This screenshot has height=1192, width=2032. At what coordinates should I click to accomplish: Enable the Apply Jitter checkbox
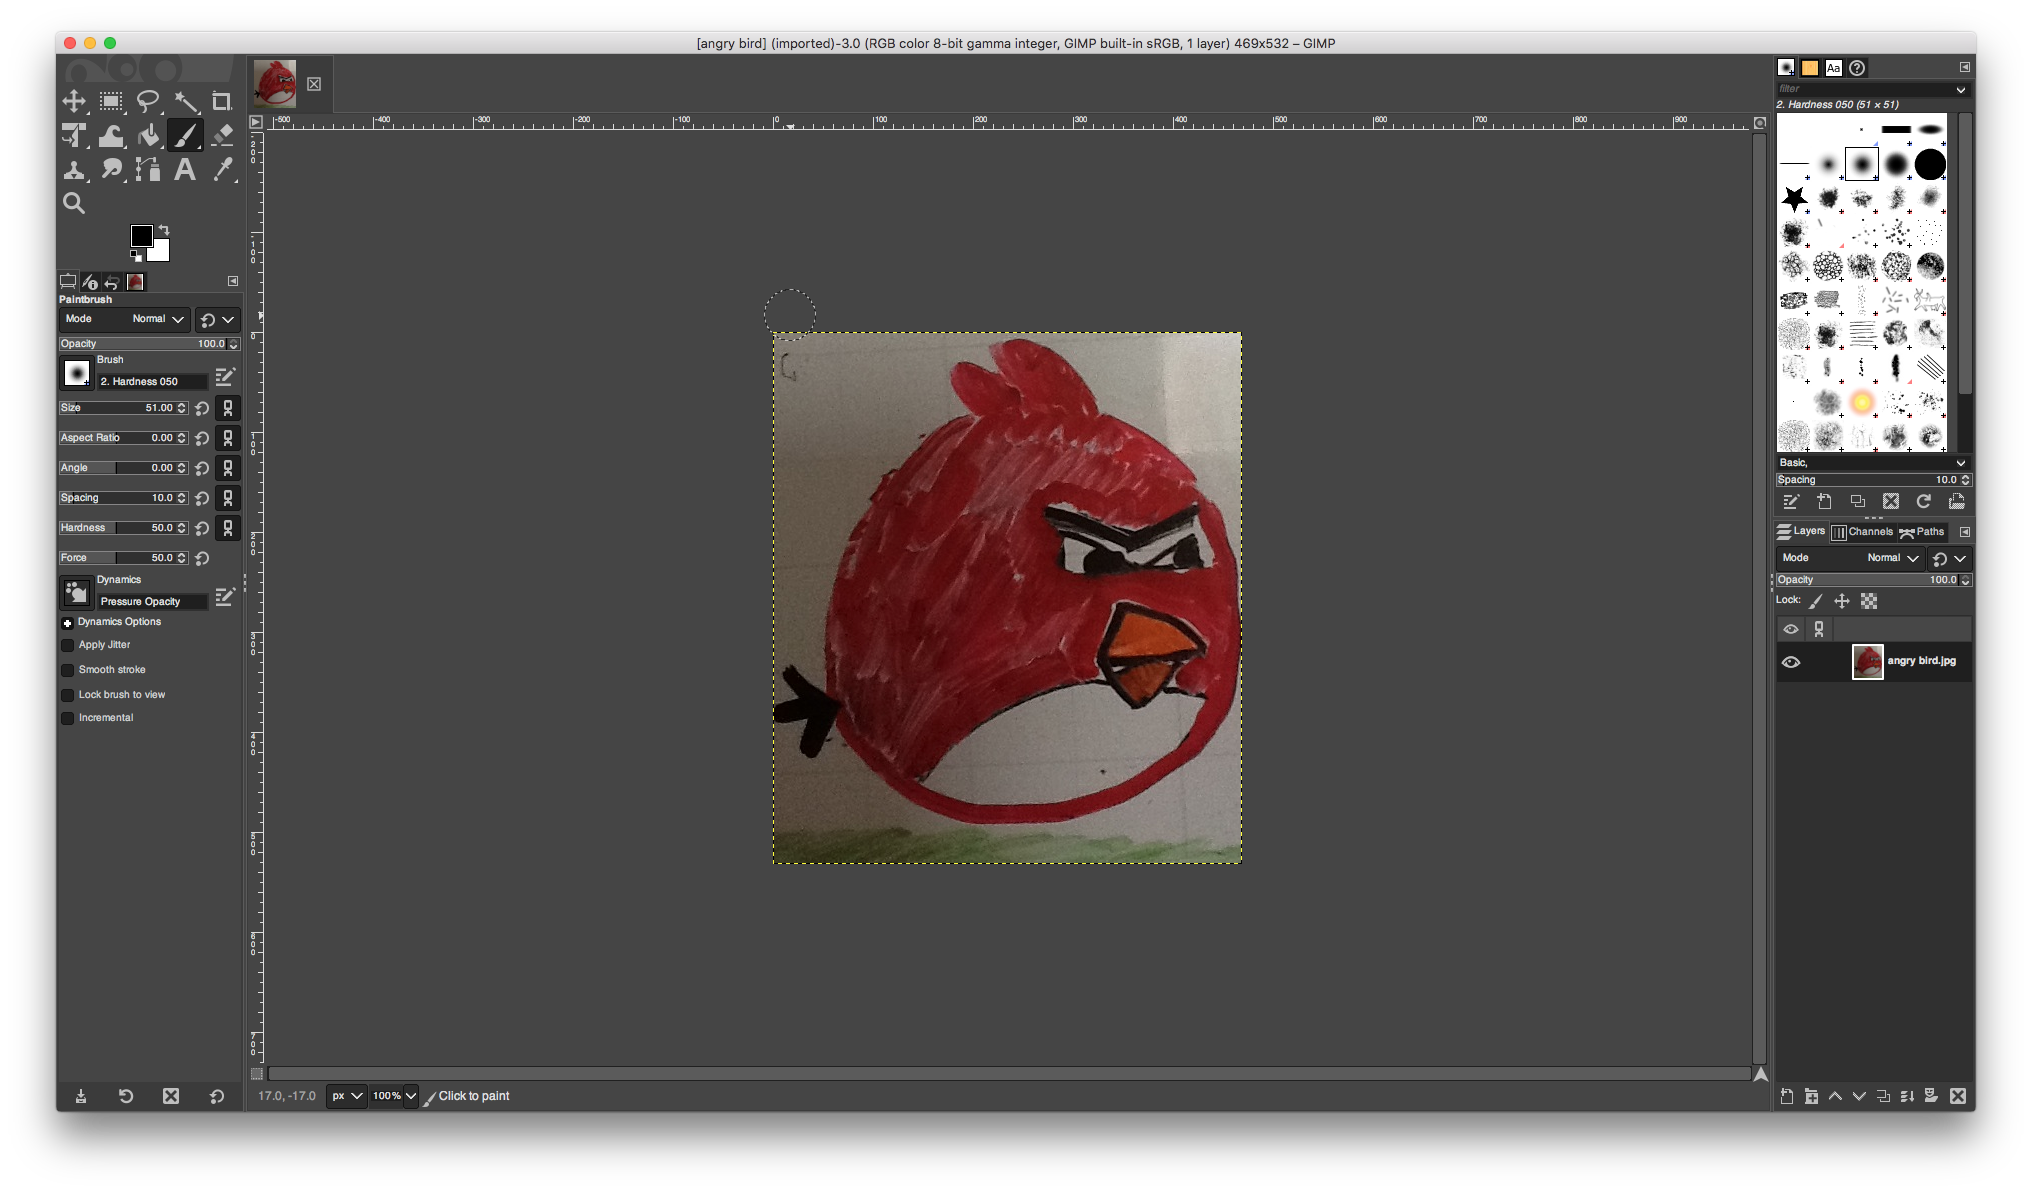point(68,645)
